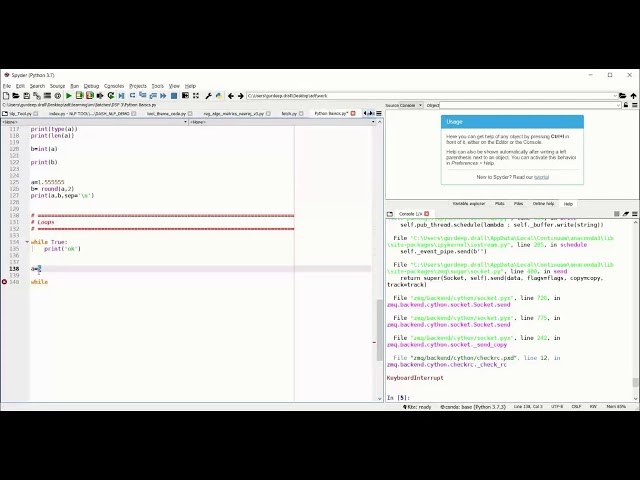Image resolution: width=640 pixels, height=480 pixels.
Task: Open Help pane options menu icon
Action: click(x=635, y=105)
